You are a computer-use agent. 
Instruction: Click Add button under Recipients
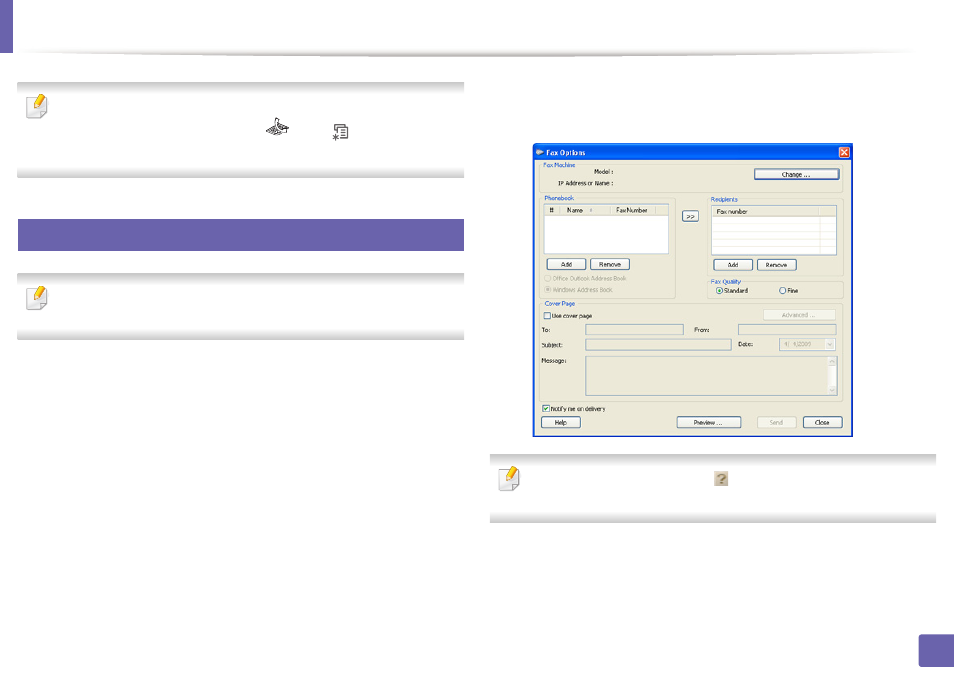[733, 265]
